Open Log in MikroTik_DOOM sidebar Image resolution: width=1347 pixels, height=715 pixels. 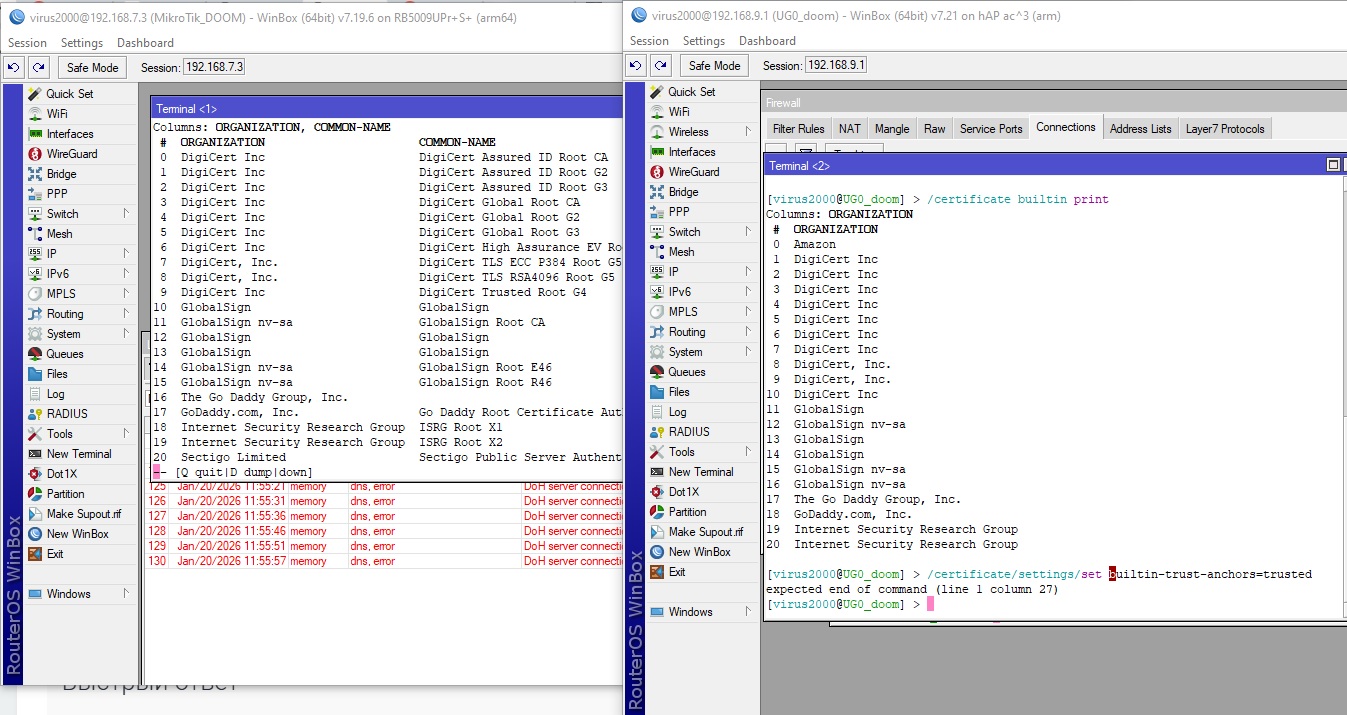pos(55,394)
